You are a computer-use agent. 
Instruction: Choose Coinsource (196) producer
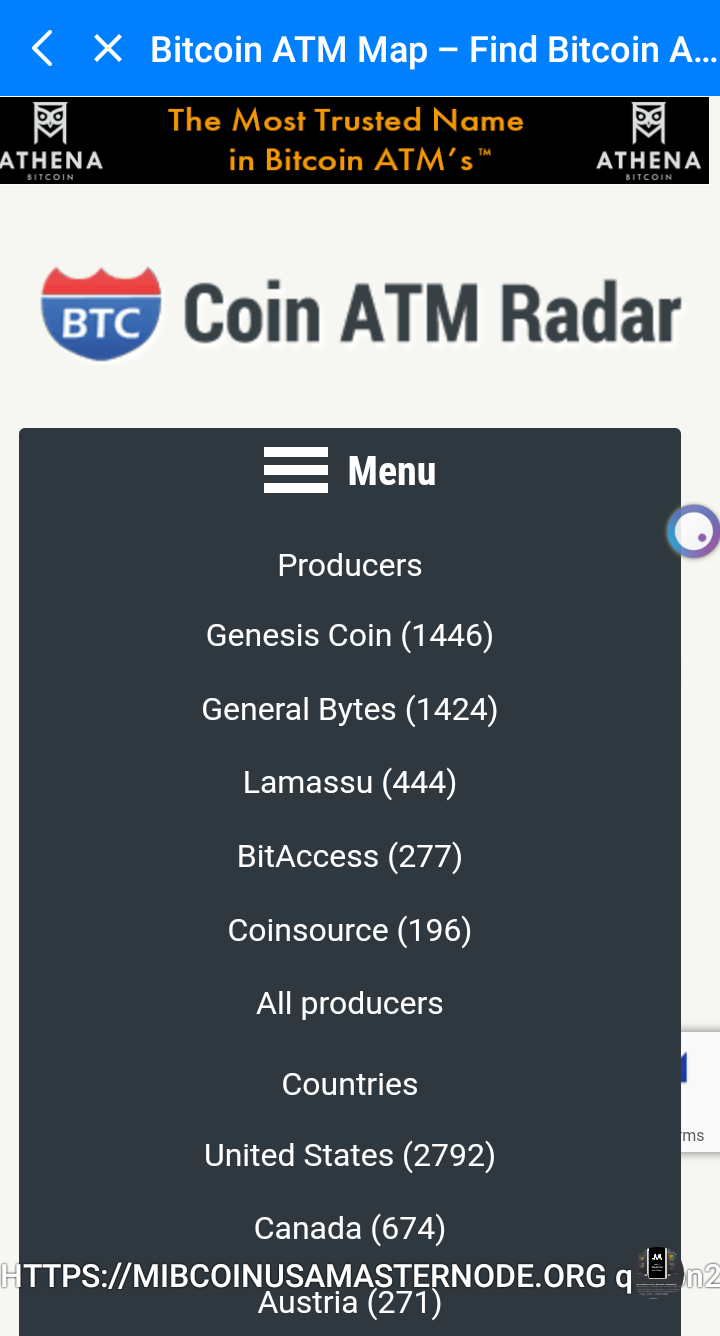tap(350, 930)
